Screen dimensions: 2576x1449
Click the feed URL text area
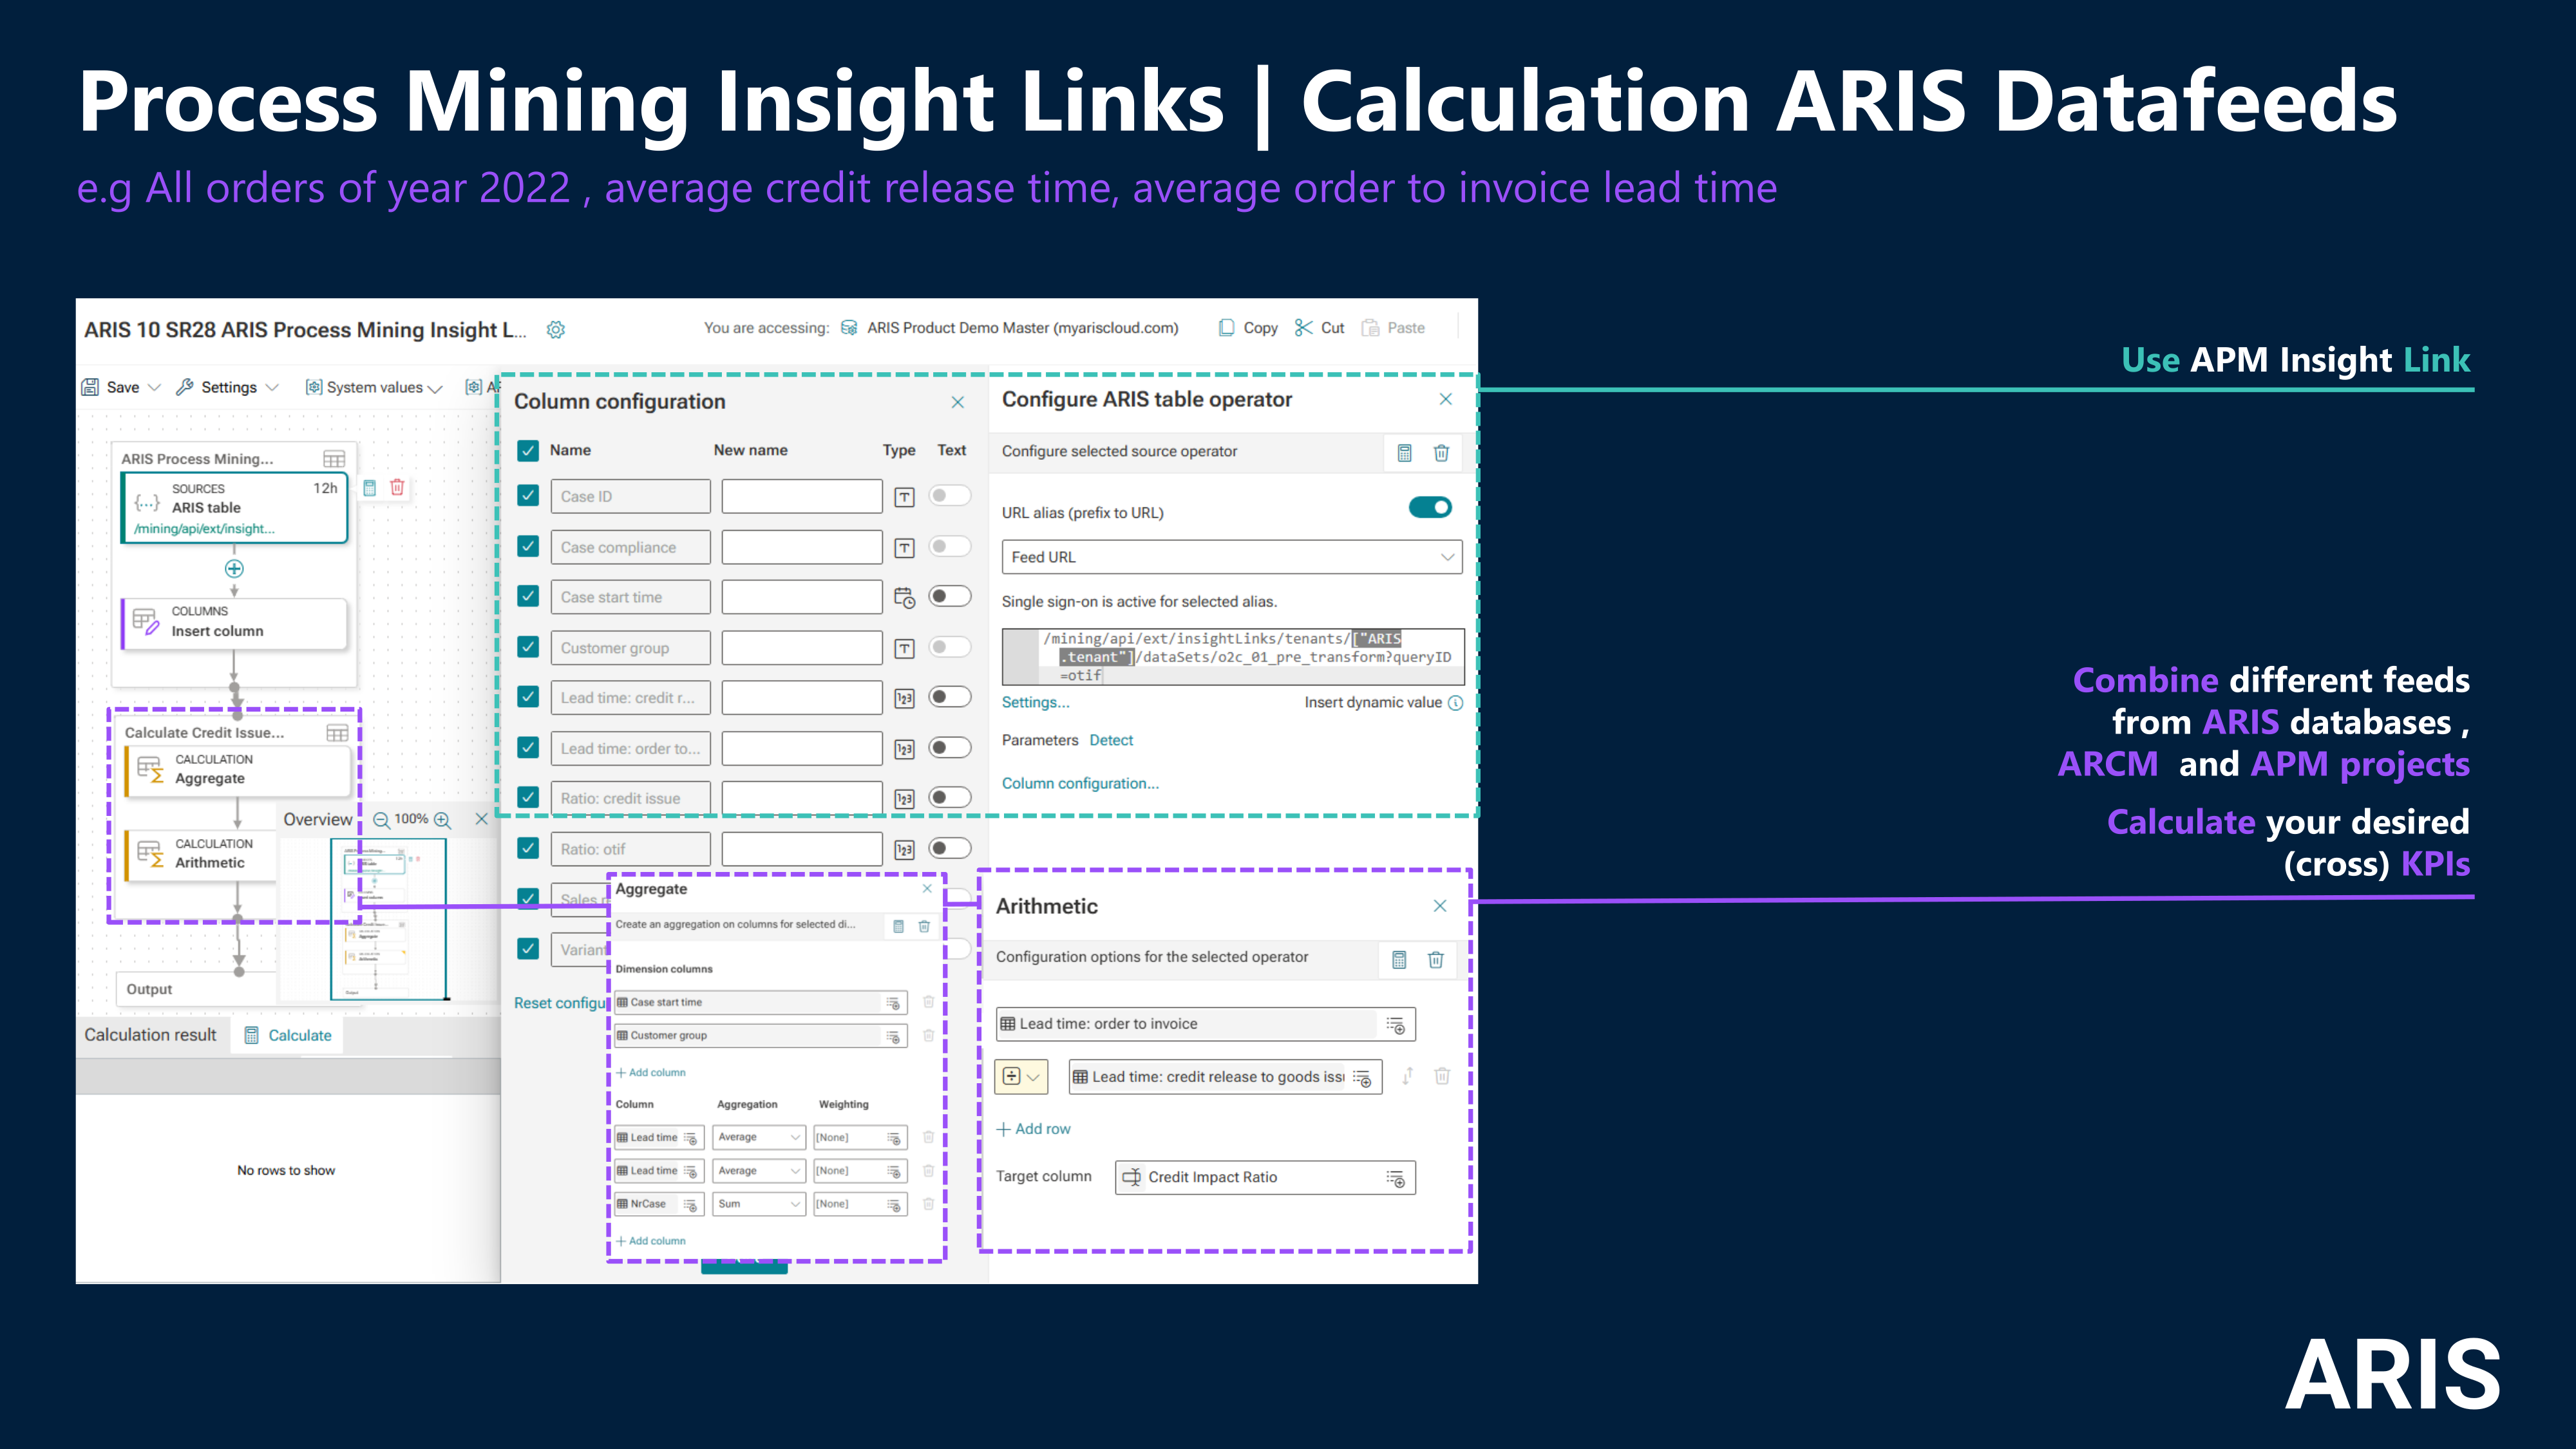(x=1233, y=657)
